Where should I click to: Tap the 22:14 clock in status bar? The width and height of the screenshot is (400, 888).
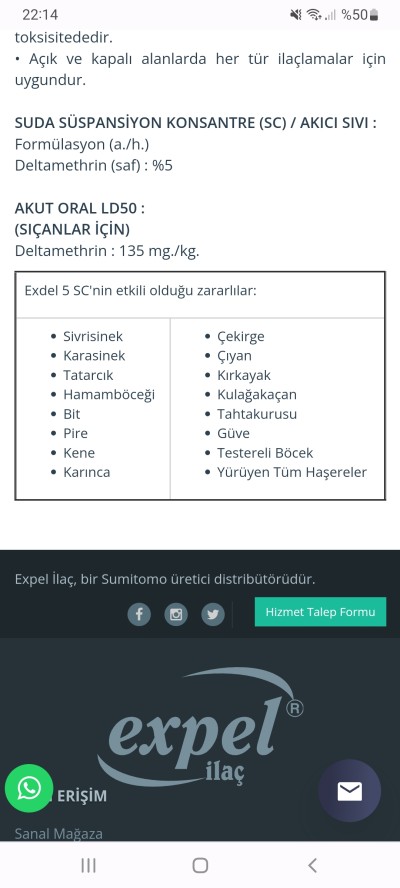(40, 15)
